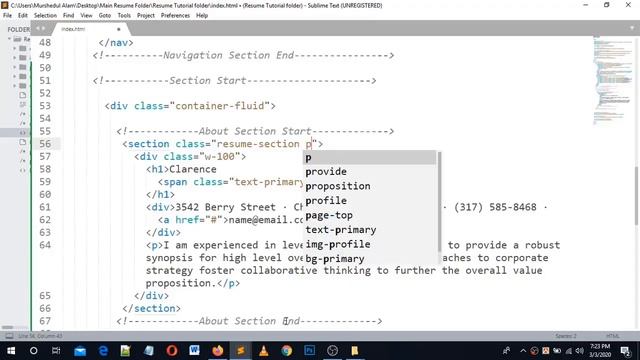Viewport: 640px width, 360px height.
Task: Show hidden tray icons chevron
Action: [x=523, y=351]
